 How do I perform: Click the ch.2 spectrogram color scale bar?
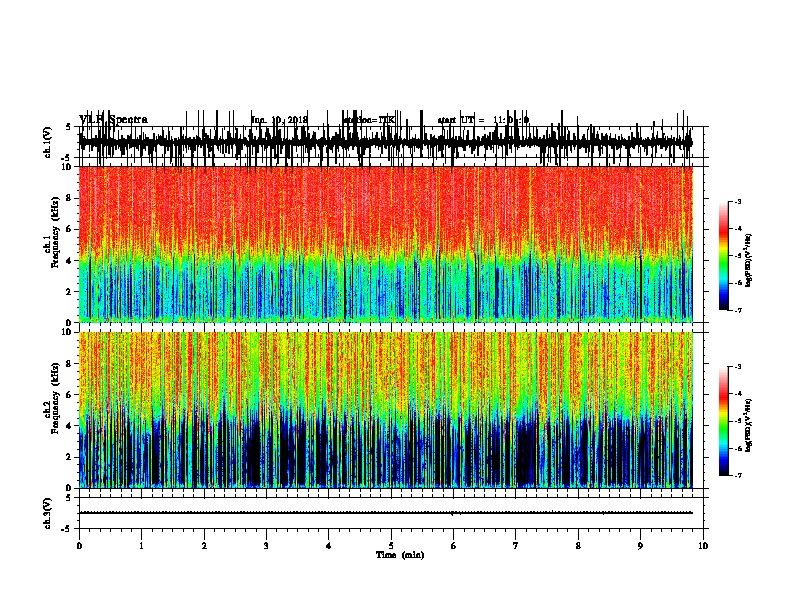(724, 421)
